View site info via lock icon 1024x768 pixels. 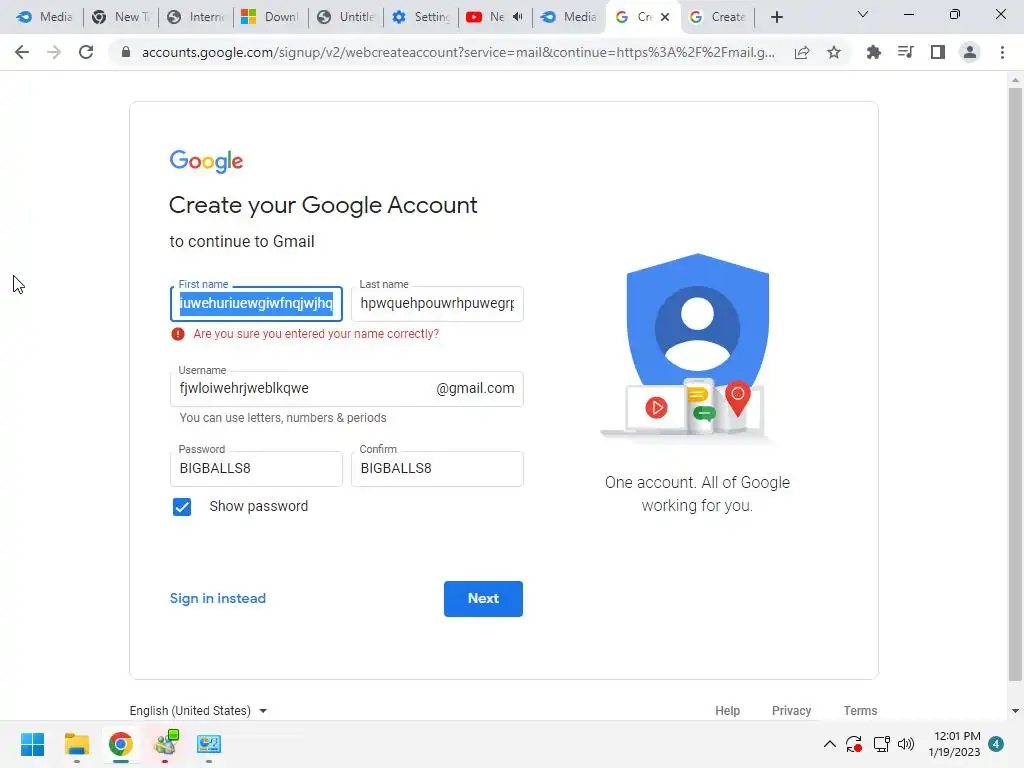126,52
